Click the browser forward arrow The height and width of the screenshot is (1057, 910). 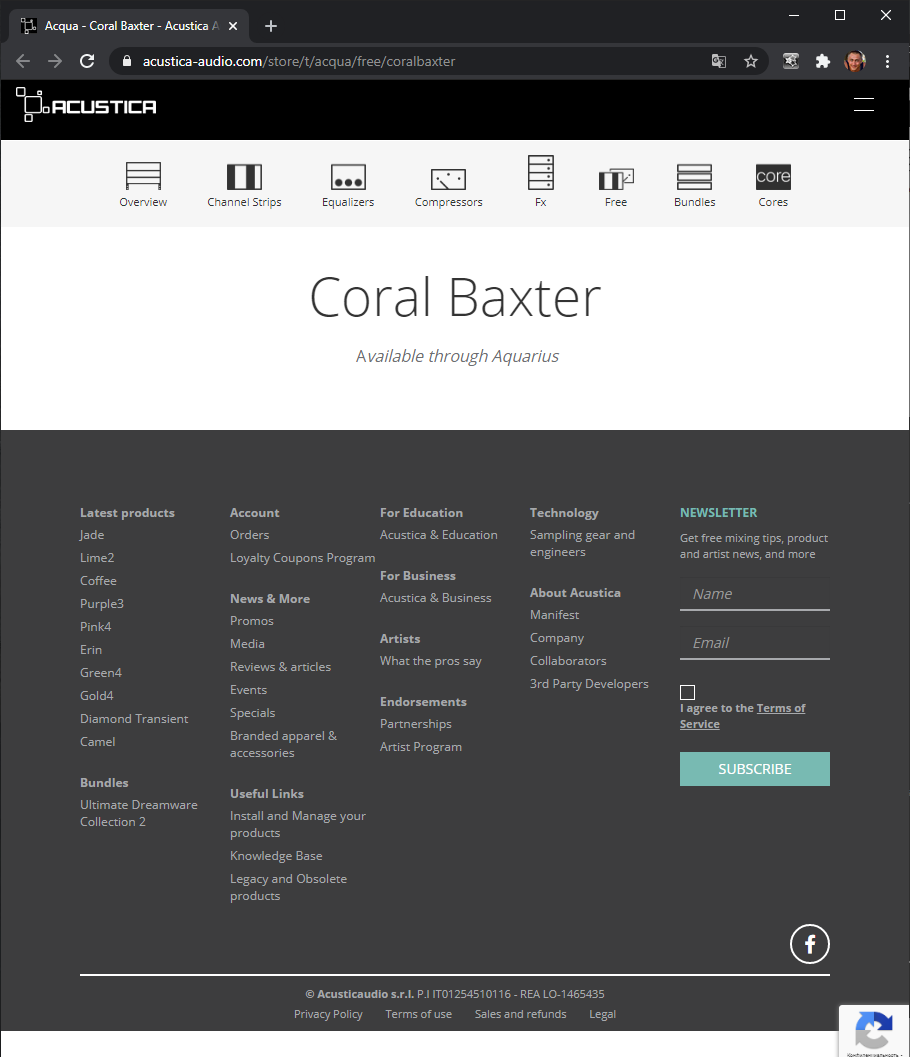55,61
